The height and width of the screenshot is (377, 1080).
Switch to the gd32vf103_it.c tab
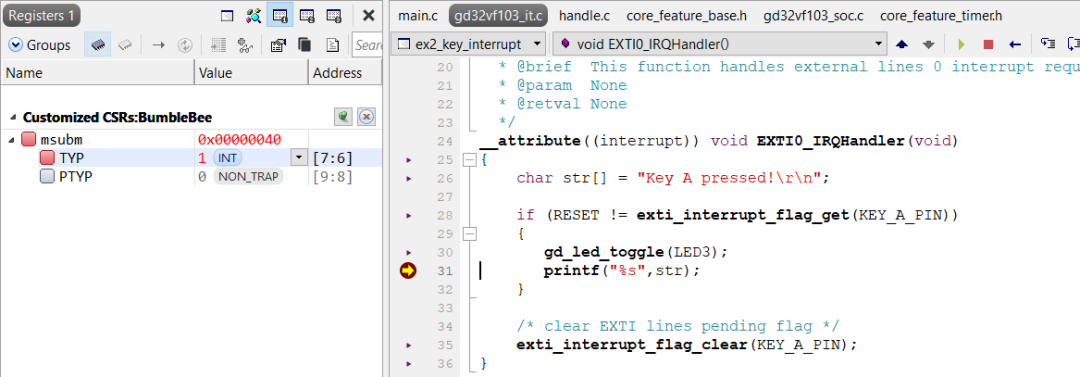pos(499,15)
